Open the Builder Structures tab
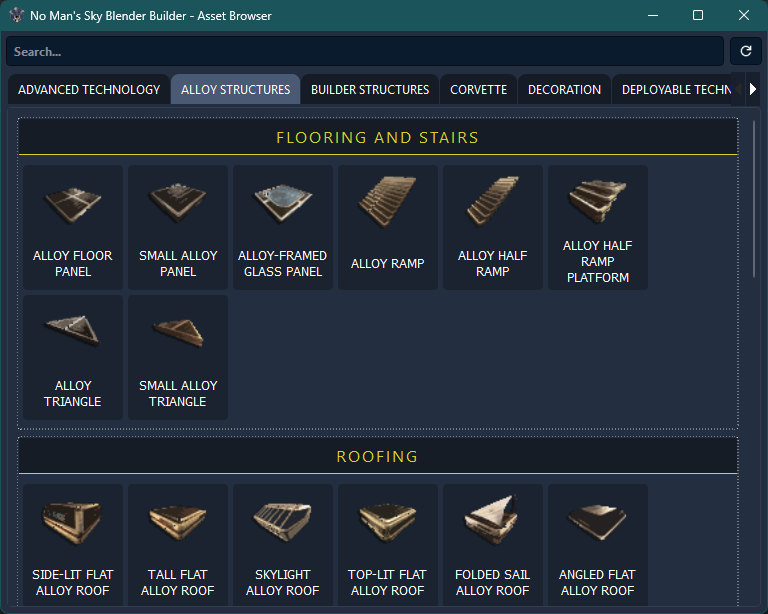 coord(370,90)
